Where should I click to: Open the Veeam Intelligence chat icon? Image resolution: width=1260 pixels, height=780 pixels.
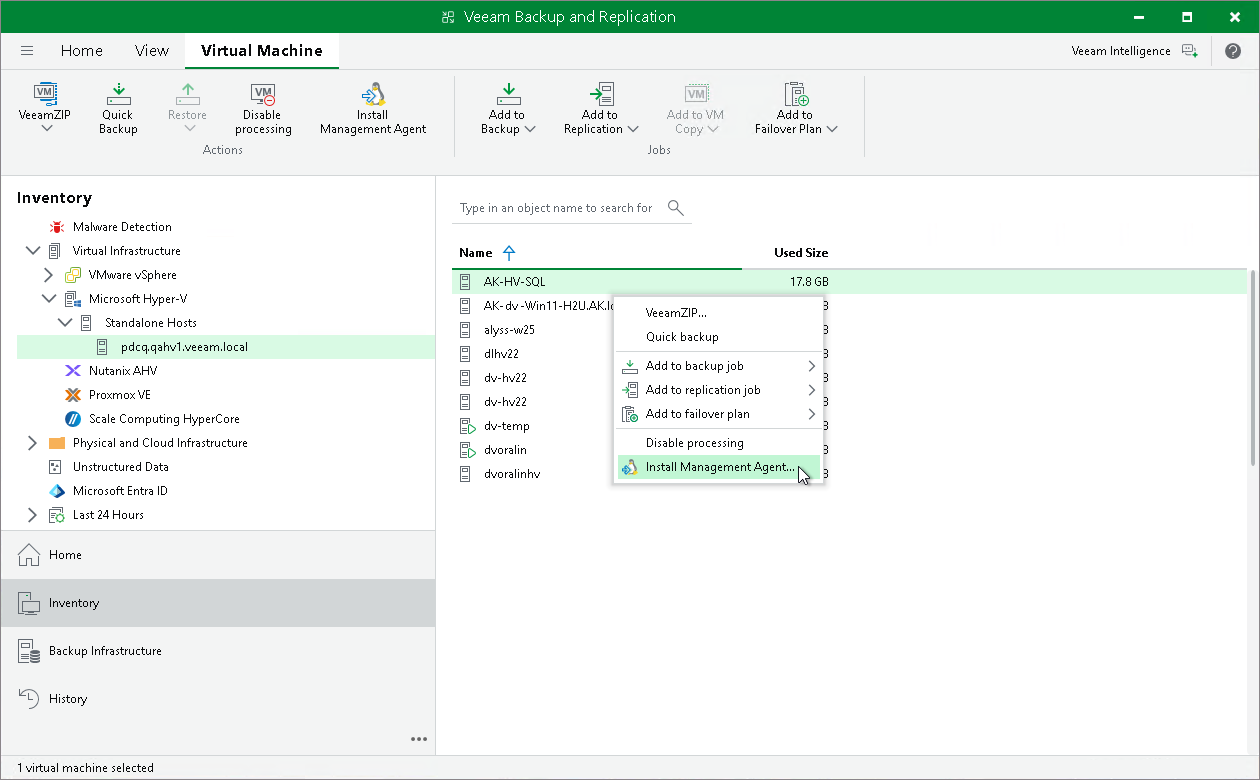click(1189, 51)
